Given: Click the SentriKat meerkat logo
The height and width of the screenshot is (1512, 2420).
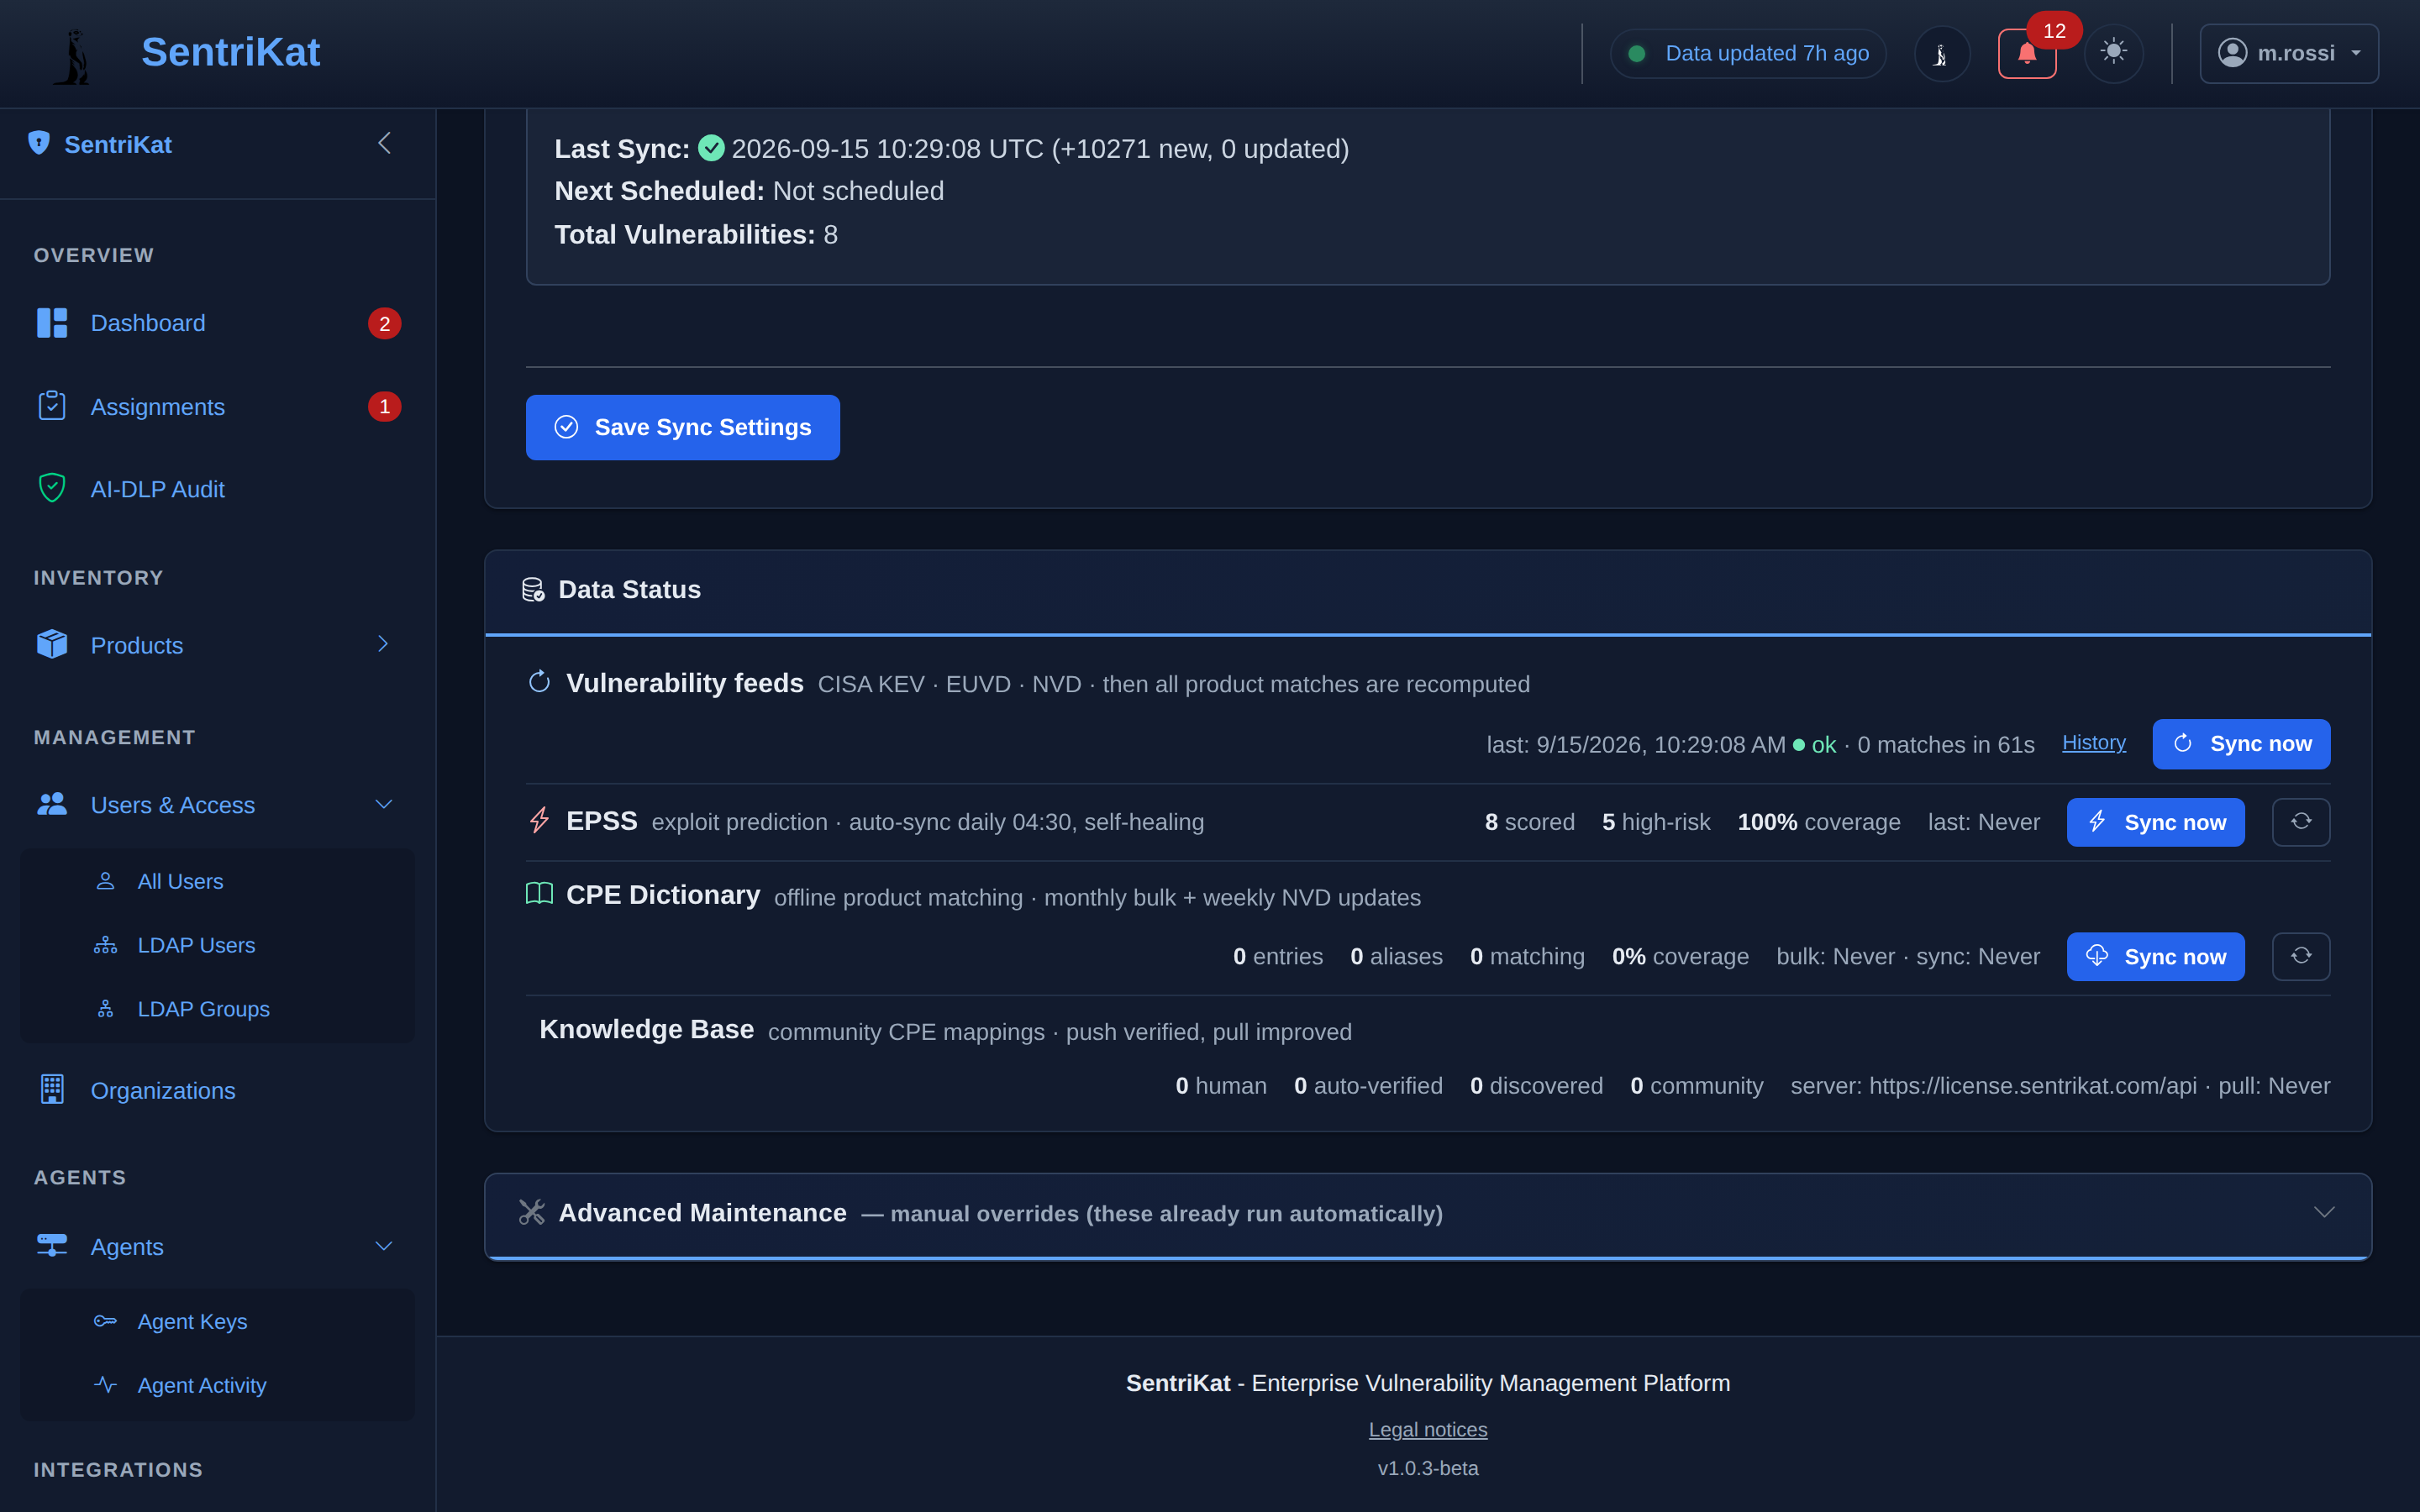Looking at the screenshot, I should (73, 55).
